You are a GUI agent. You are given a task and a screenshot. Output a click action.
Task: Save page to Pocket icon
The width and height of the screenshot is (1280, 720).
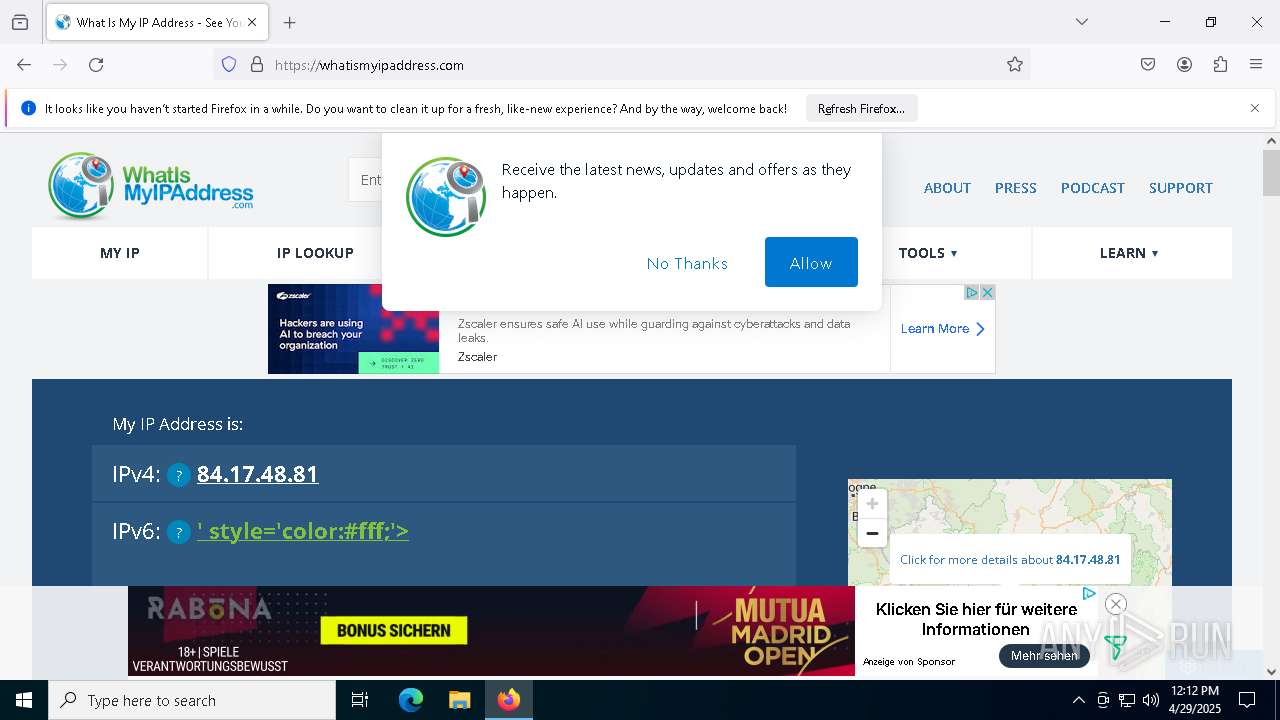pyautogui.click(x=1148, y=64)
